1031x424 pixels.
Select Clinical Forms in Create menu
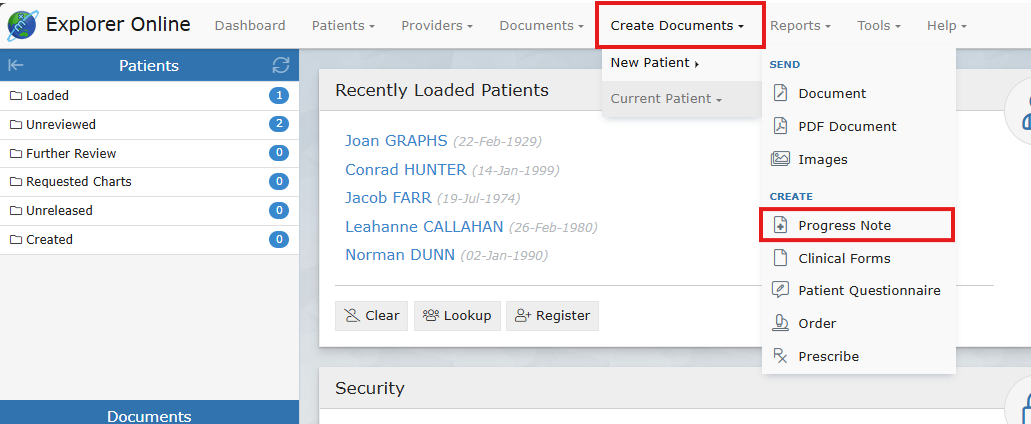tap(843, 258)
